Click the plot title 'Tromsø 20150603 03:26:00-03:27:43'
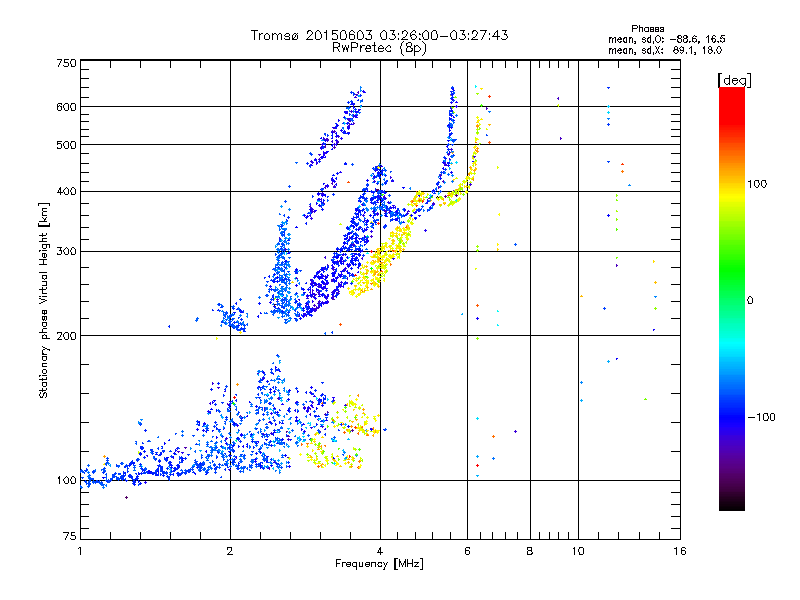 tap(379, 35)
